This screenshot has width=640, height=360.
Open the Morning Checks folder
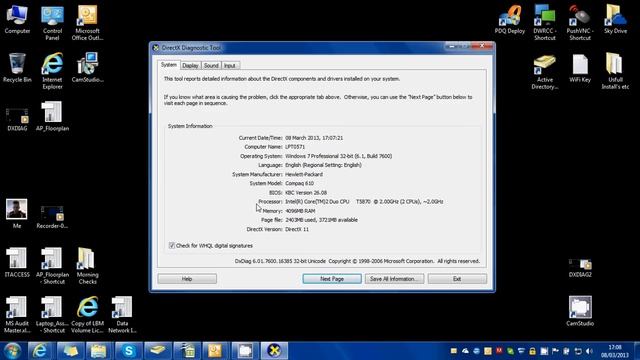tap(87, 266)
